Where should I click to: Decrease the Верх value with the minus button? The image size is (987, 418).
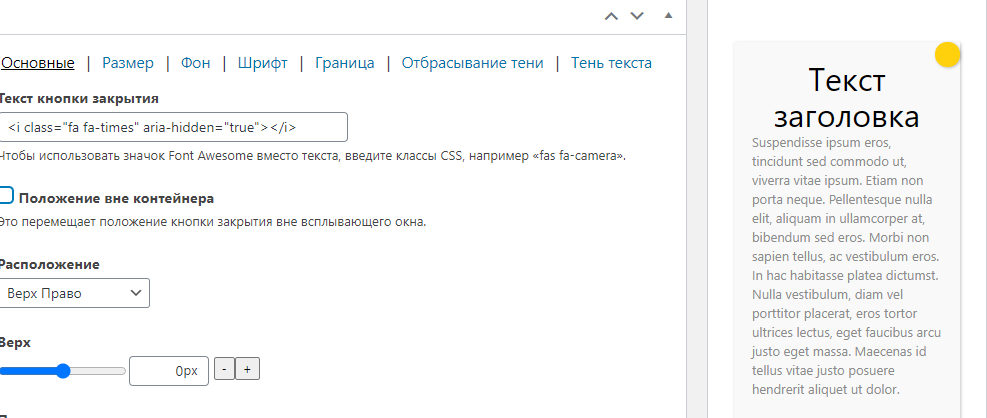click(225, 370)
